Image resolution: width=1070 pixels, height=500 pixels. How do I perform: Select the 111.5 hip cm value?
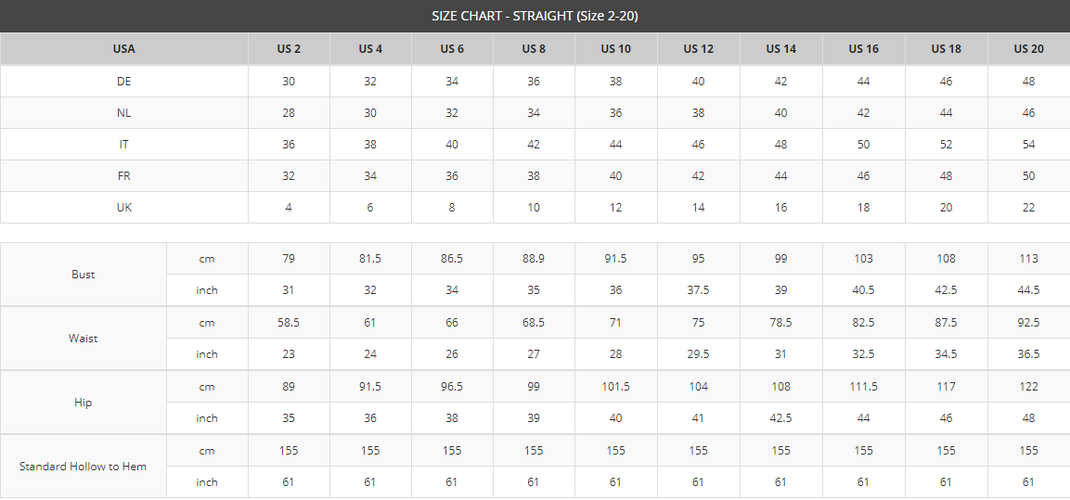(863, 386)
